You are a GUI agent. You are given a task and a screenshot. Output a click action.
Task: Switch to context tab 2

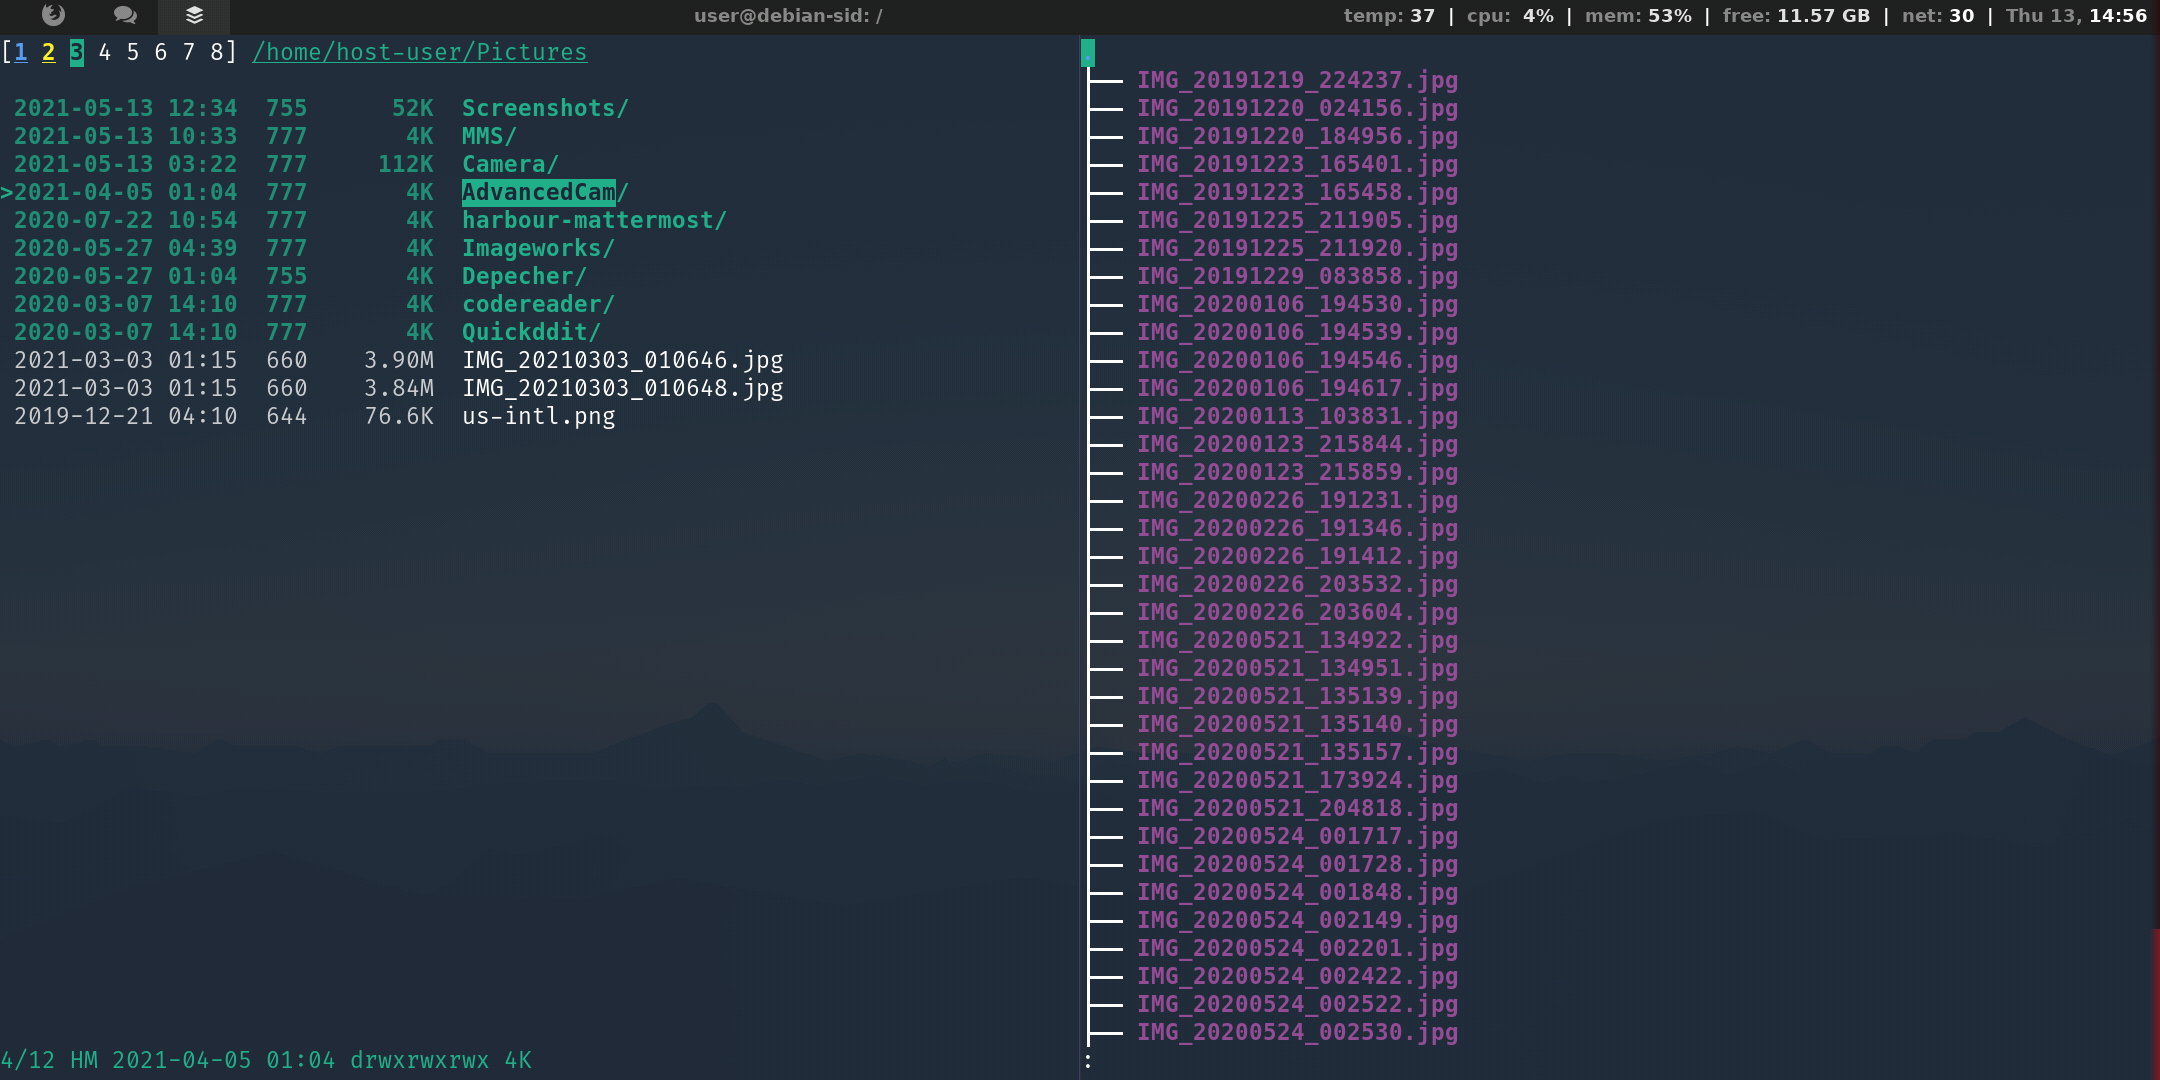48,52
